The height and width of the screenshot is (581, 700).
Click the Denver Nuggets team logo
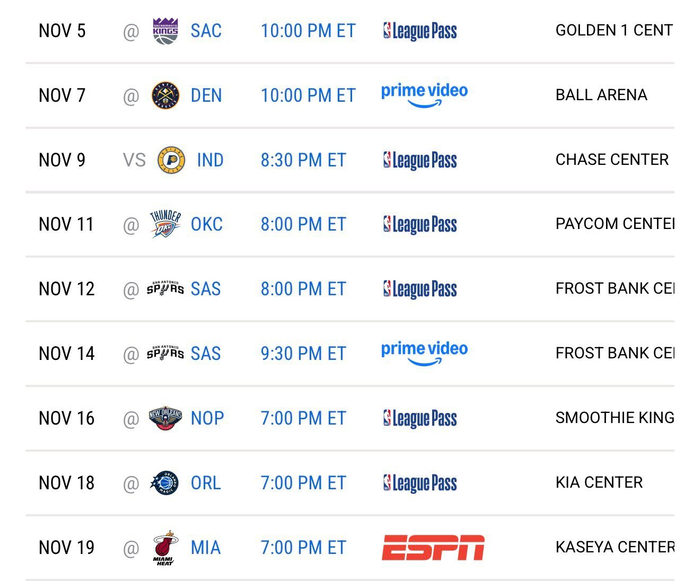click(165, 96)
